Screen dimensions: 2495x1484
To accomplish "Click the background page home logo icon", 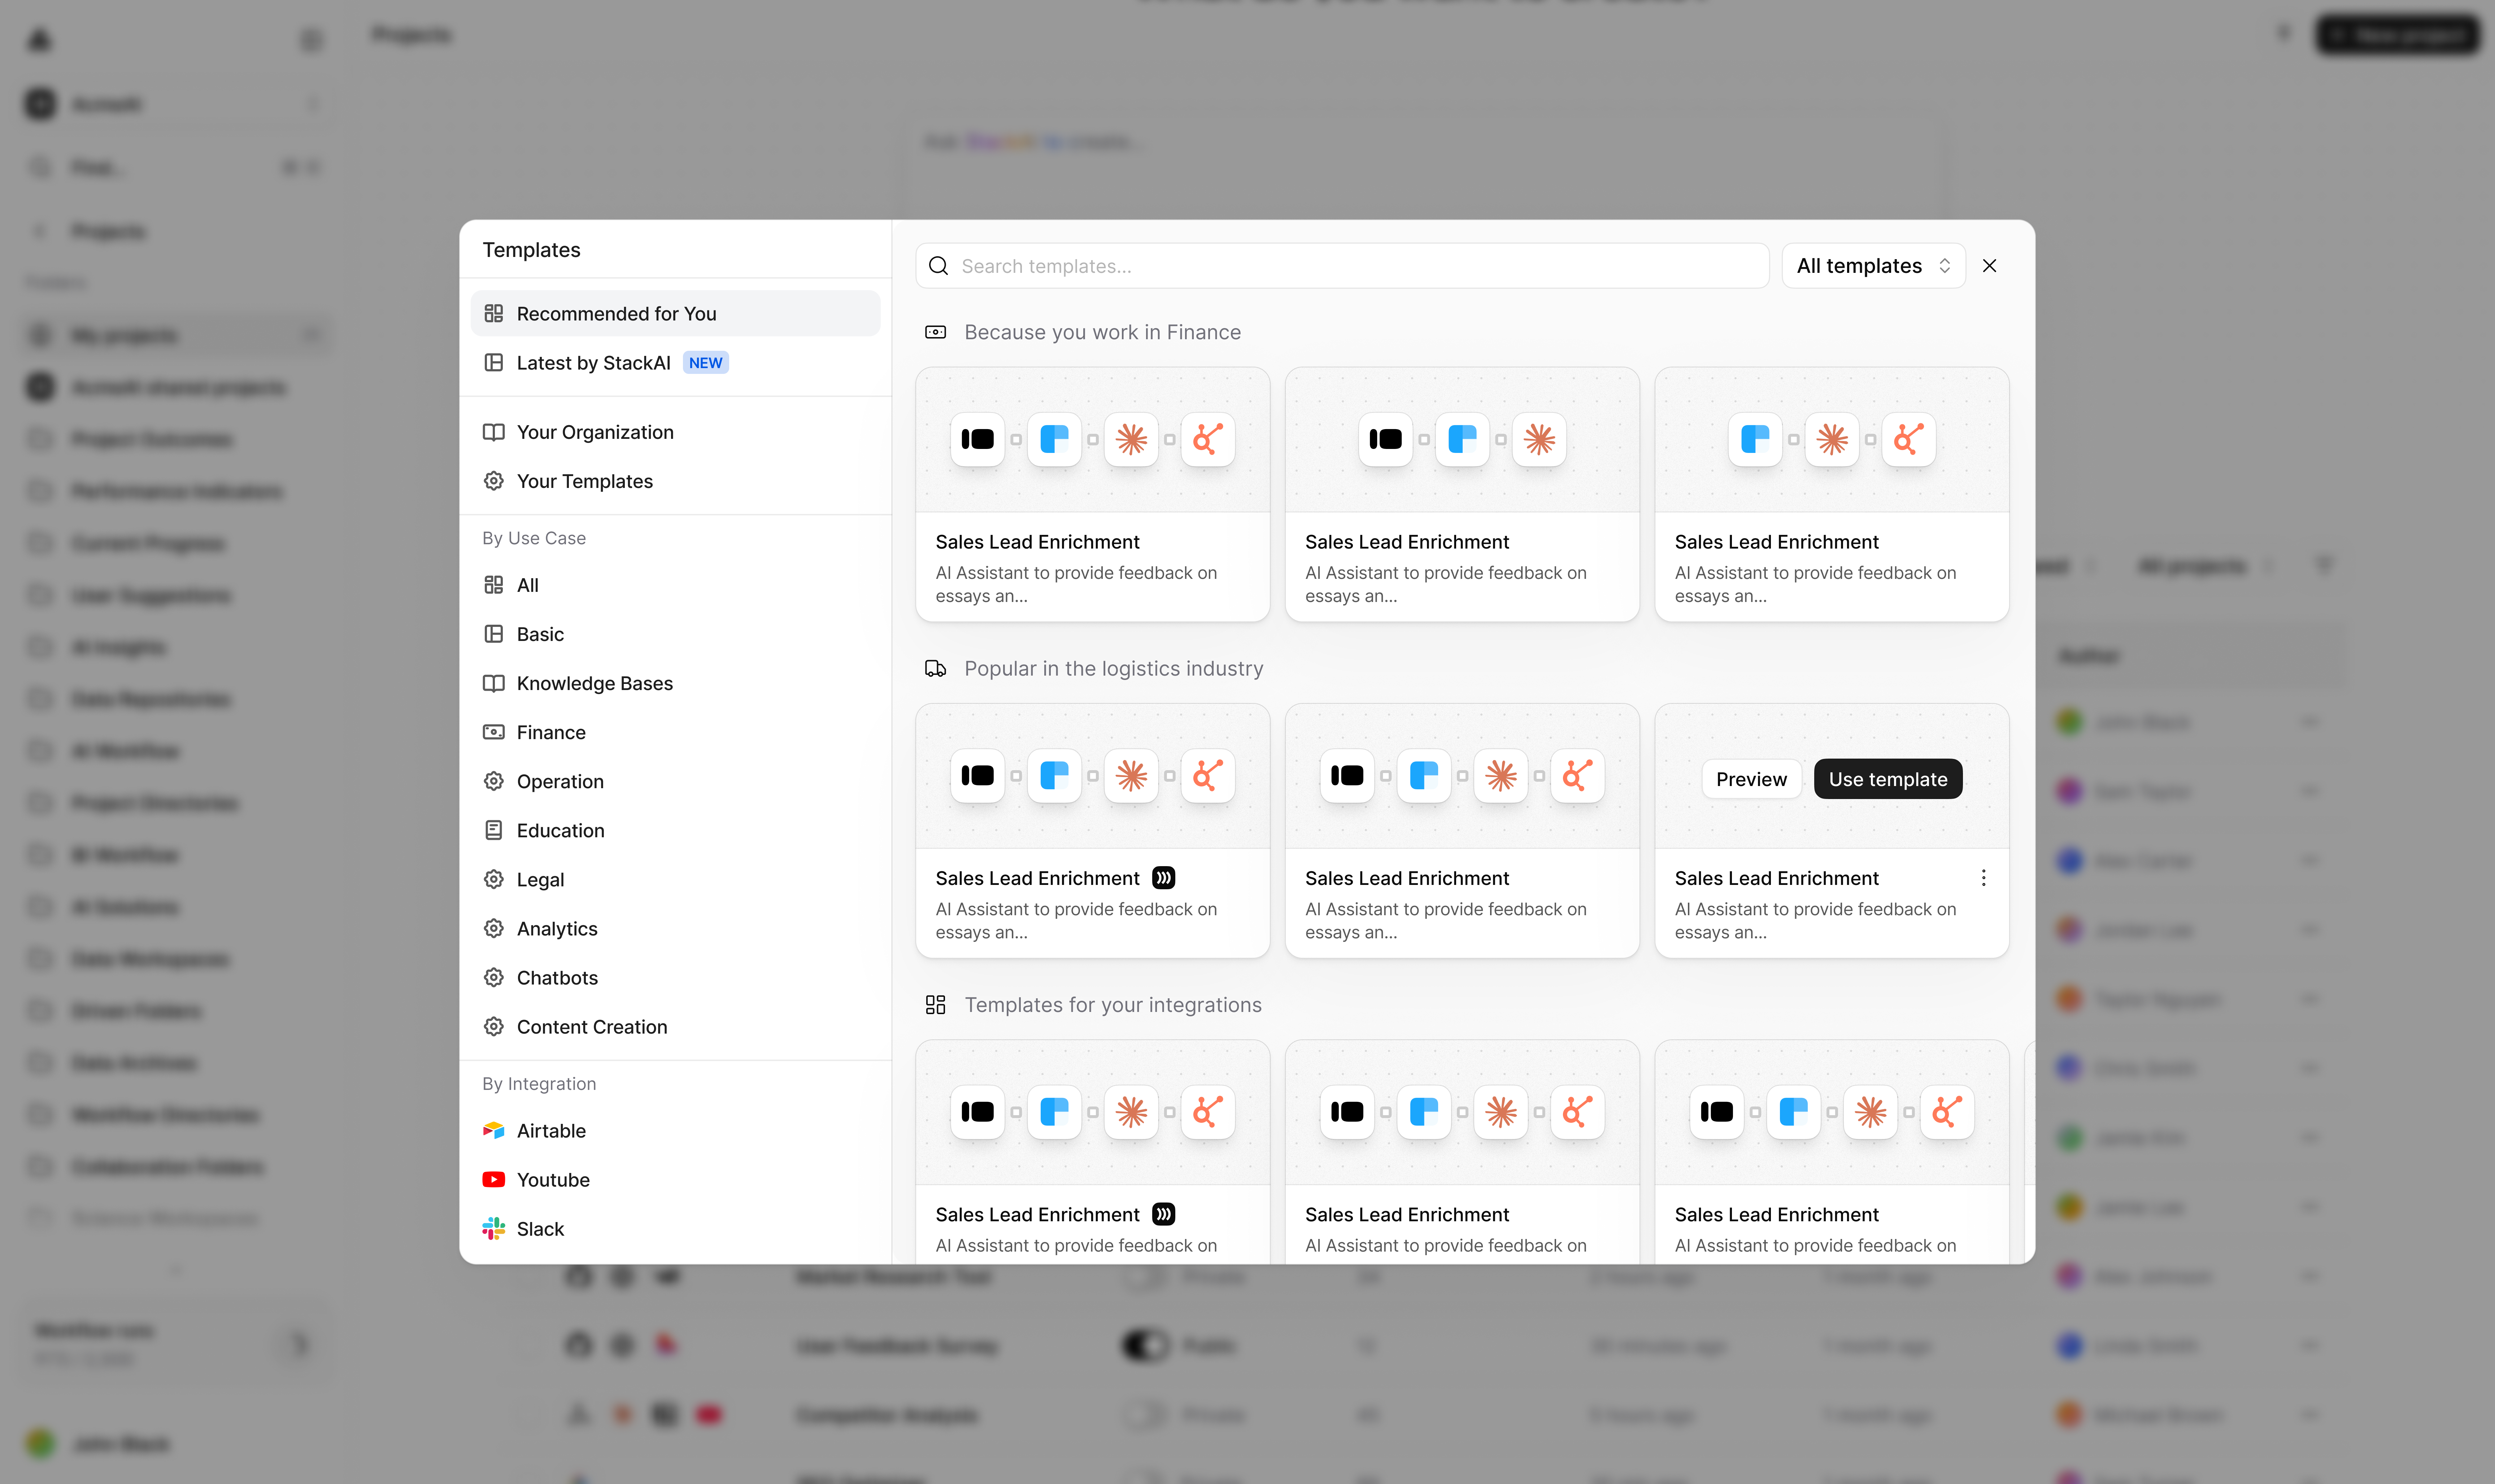I will click(x=39, y=40).
